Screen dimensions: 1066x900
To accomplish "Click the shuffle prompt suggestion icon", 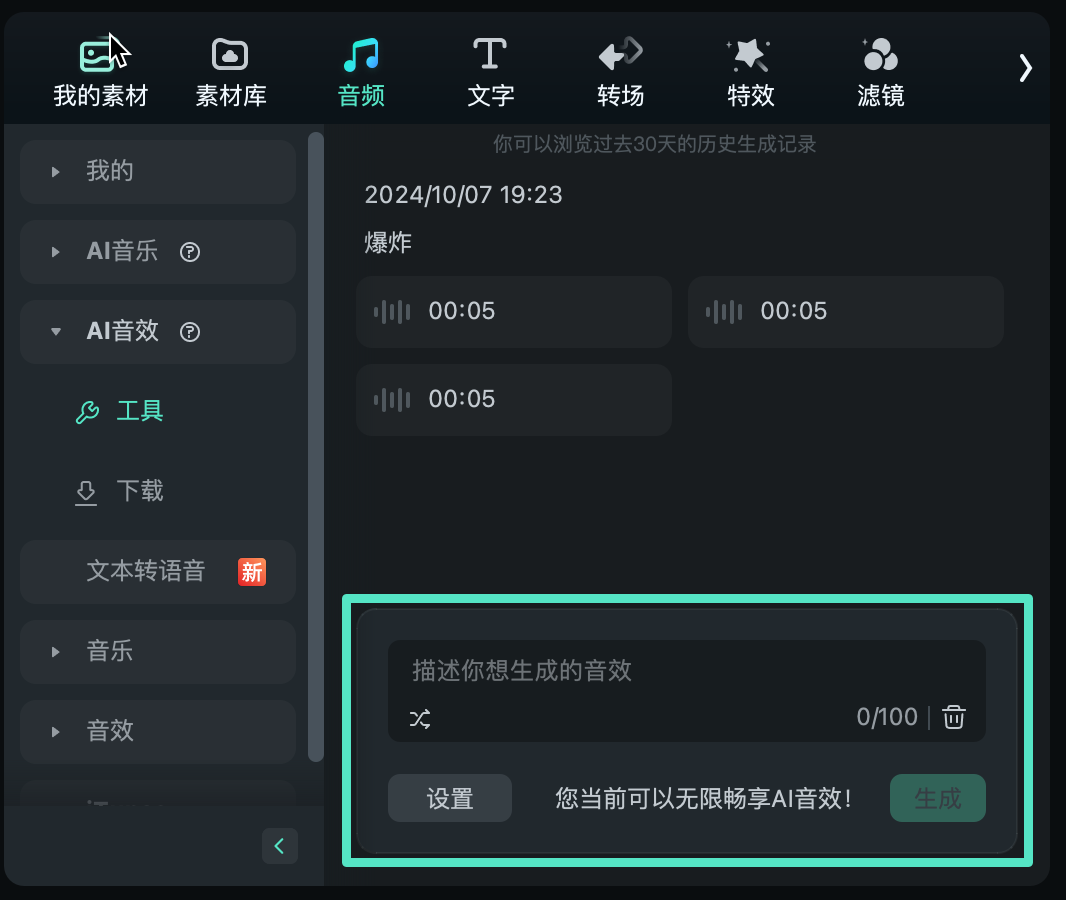I will point(420,718).
